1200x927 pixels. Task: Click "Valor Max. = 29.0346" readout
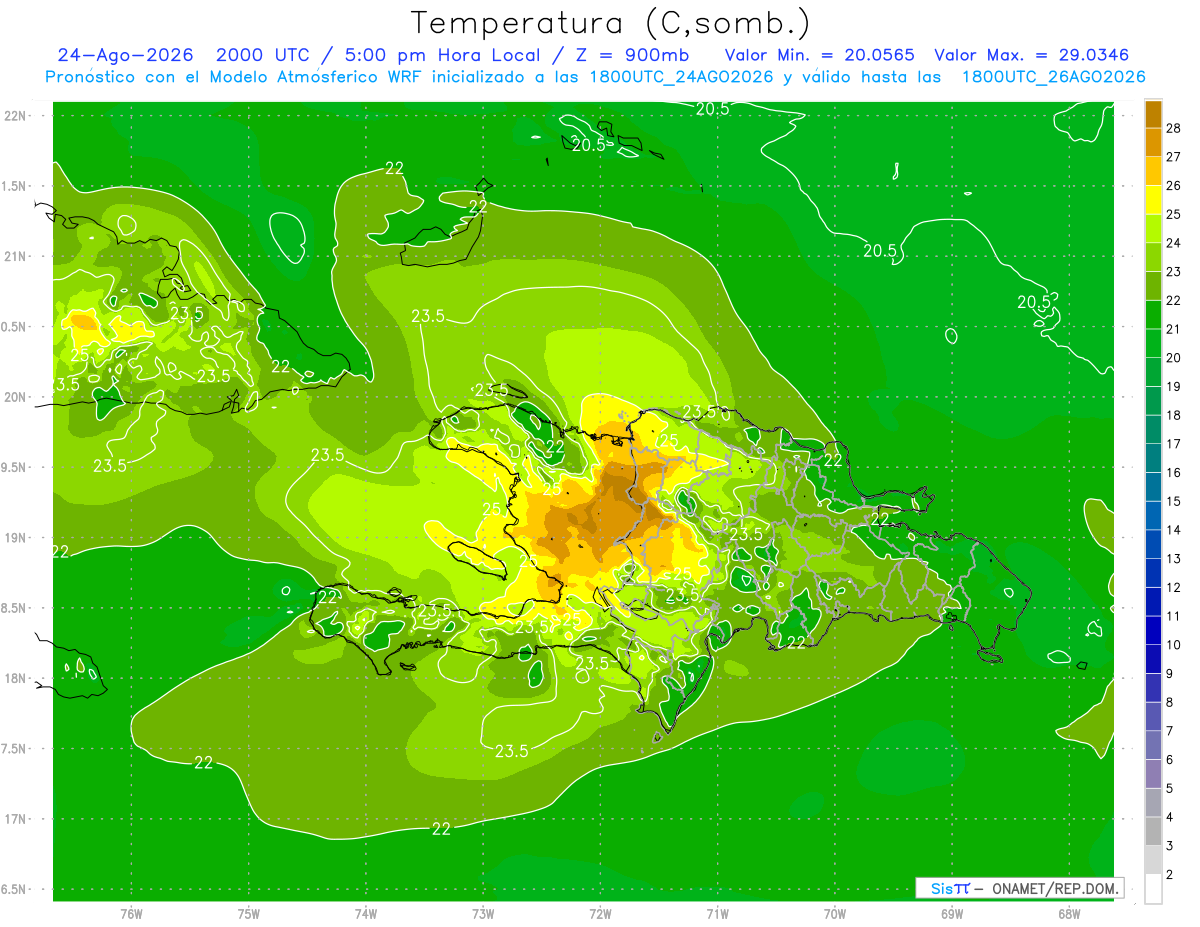coord(1031,55)
